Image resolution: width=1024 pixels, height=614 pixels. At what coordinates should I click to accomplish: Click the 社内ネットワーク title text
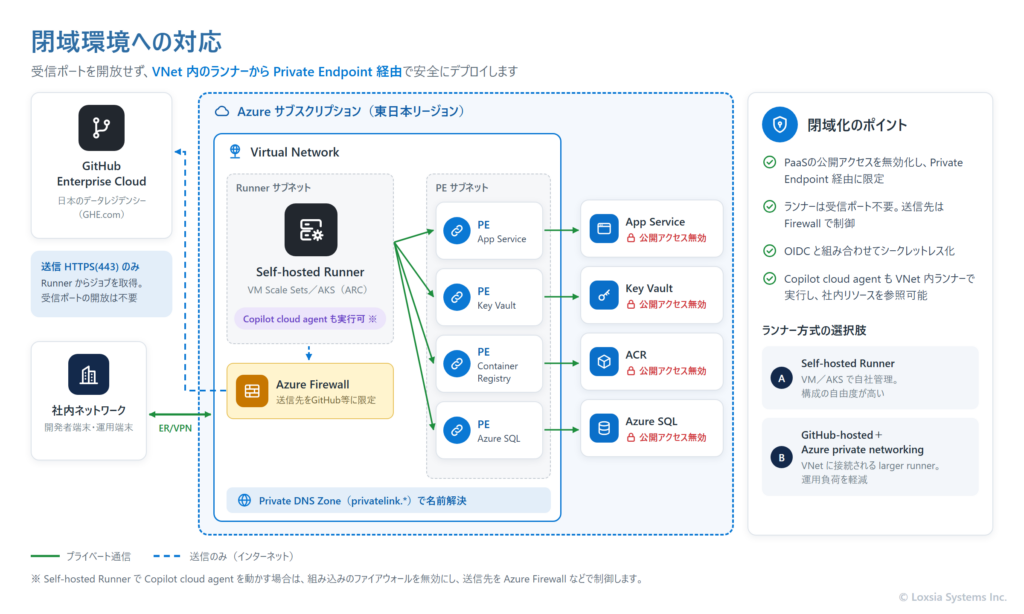89,410
